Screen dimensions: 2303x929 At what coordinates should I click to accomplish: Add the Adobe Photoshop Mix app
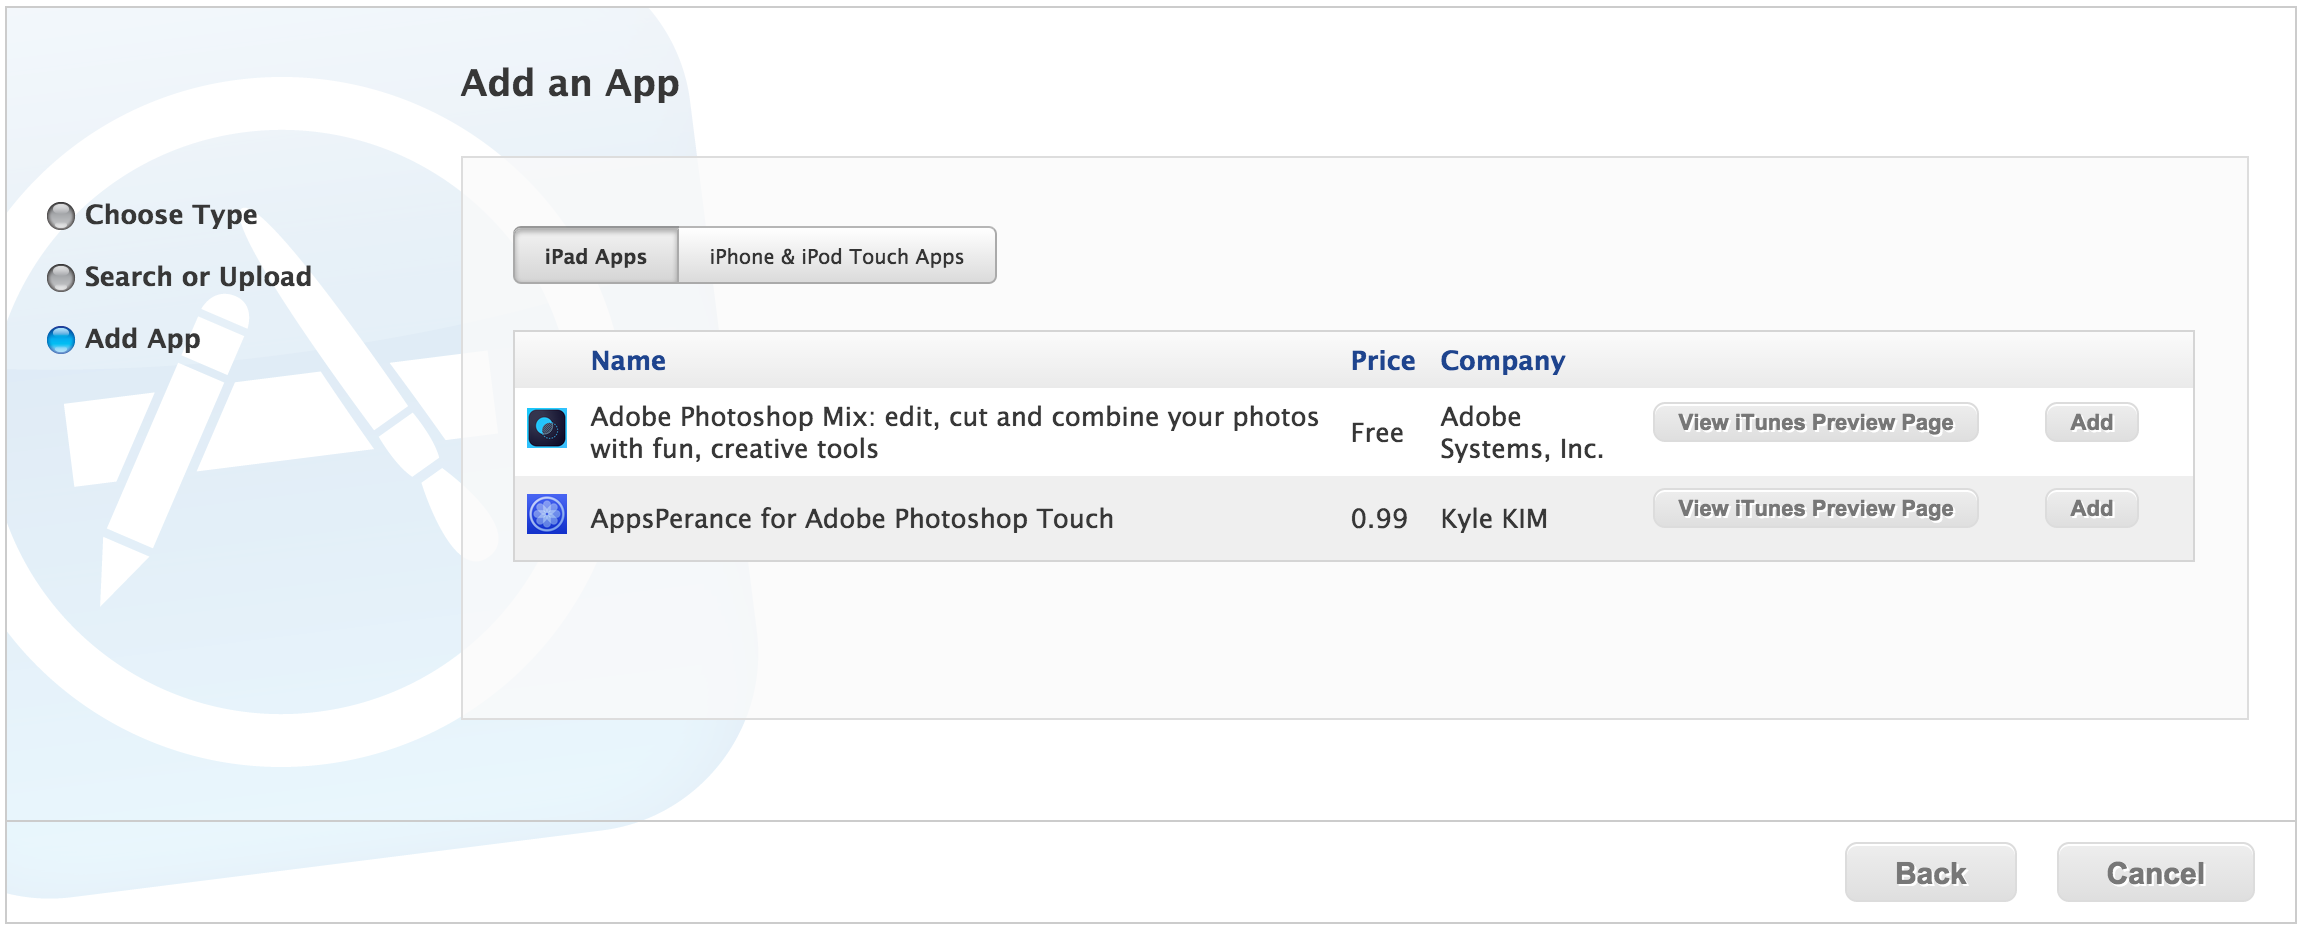(2091, 422)
